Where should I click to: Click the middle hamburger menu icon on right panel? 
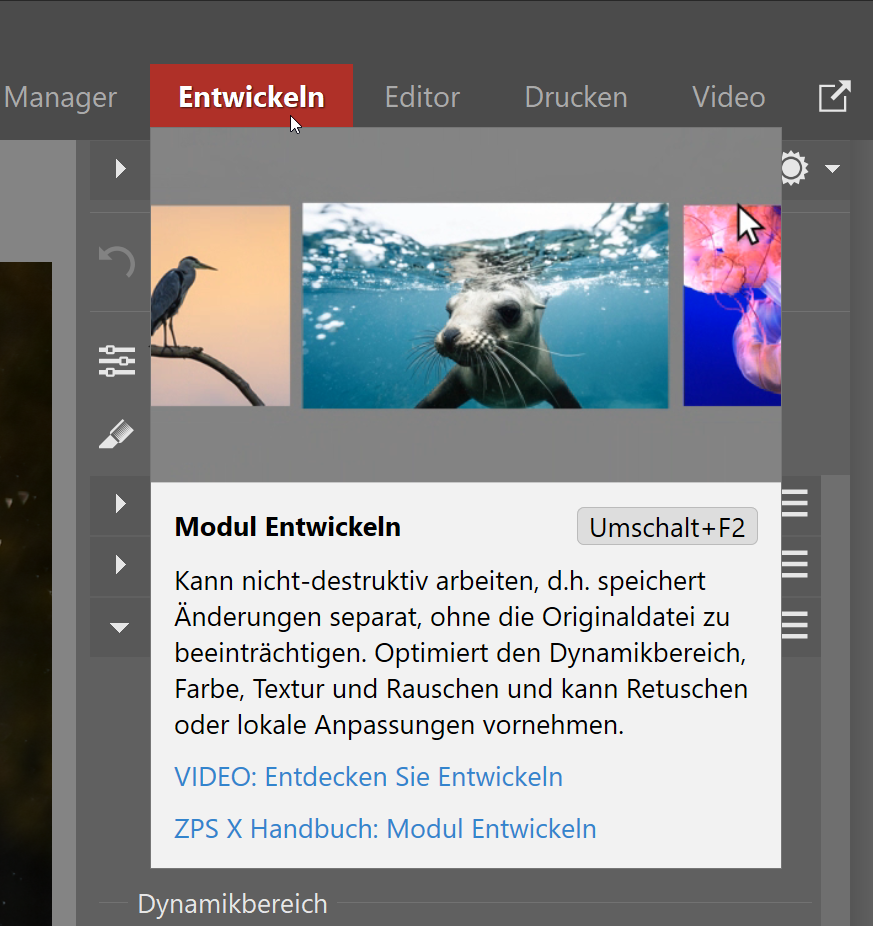click(x=793, y=566)
